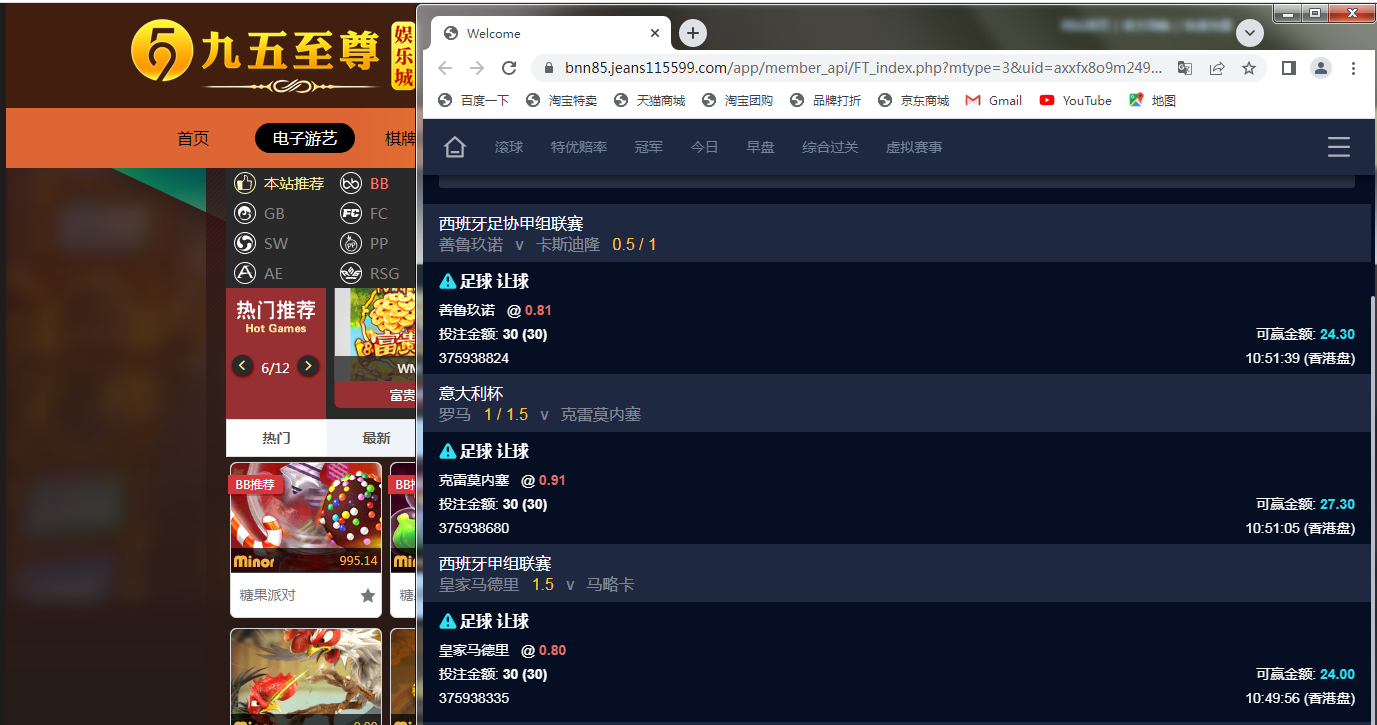Click next arrow in Hot Games pager
The width and height of the screenshot is (1377, 725).
pyautogui.click(x=309, y=366)
